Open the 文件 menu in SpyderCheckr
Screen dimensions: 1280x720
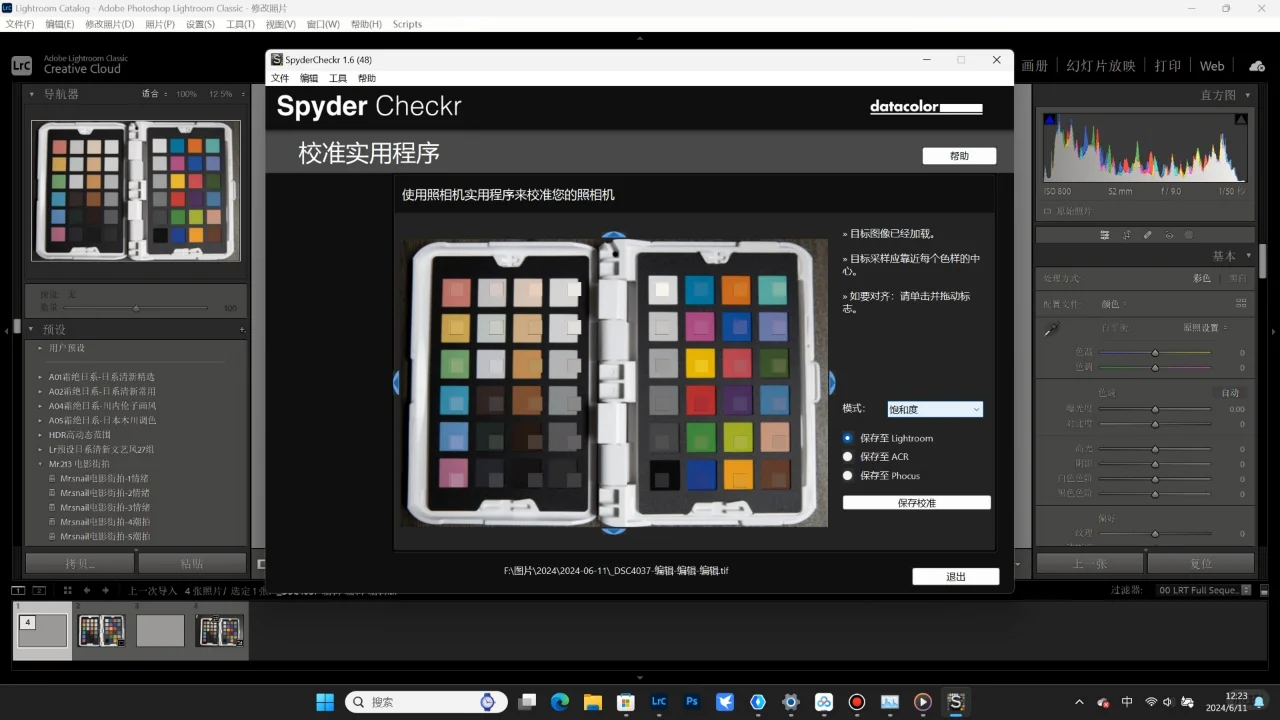point(280,78)
